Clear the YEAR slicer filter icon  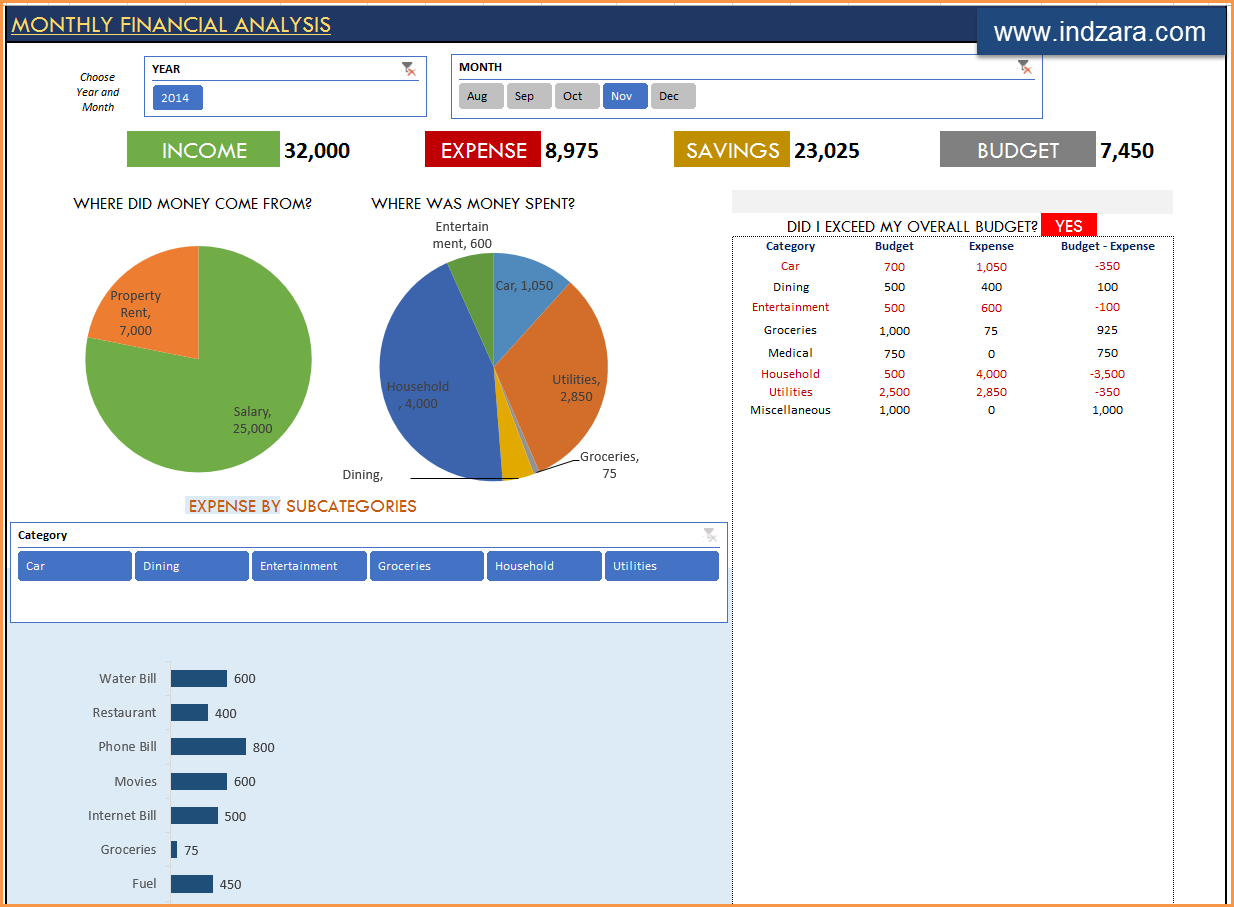[x=409, y=69]
